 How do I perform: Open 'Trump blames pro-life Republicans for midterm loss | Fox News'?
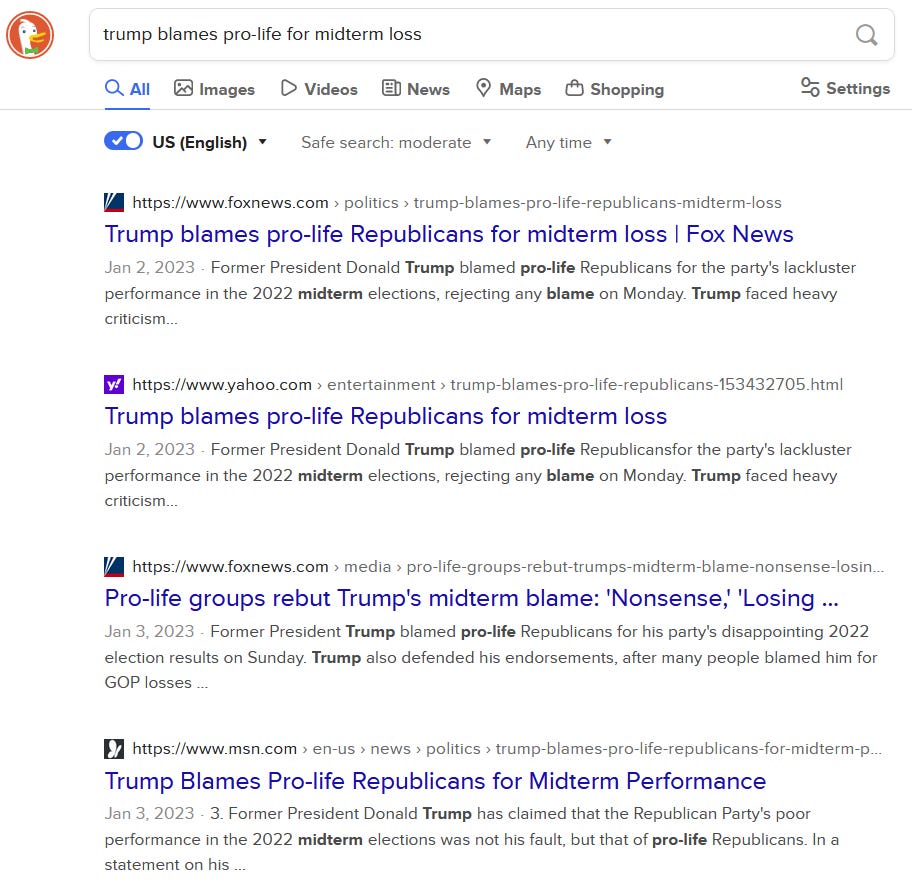pos(449,234)
